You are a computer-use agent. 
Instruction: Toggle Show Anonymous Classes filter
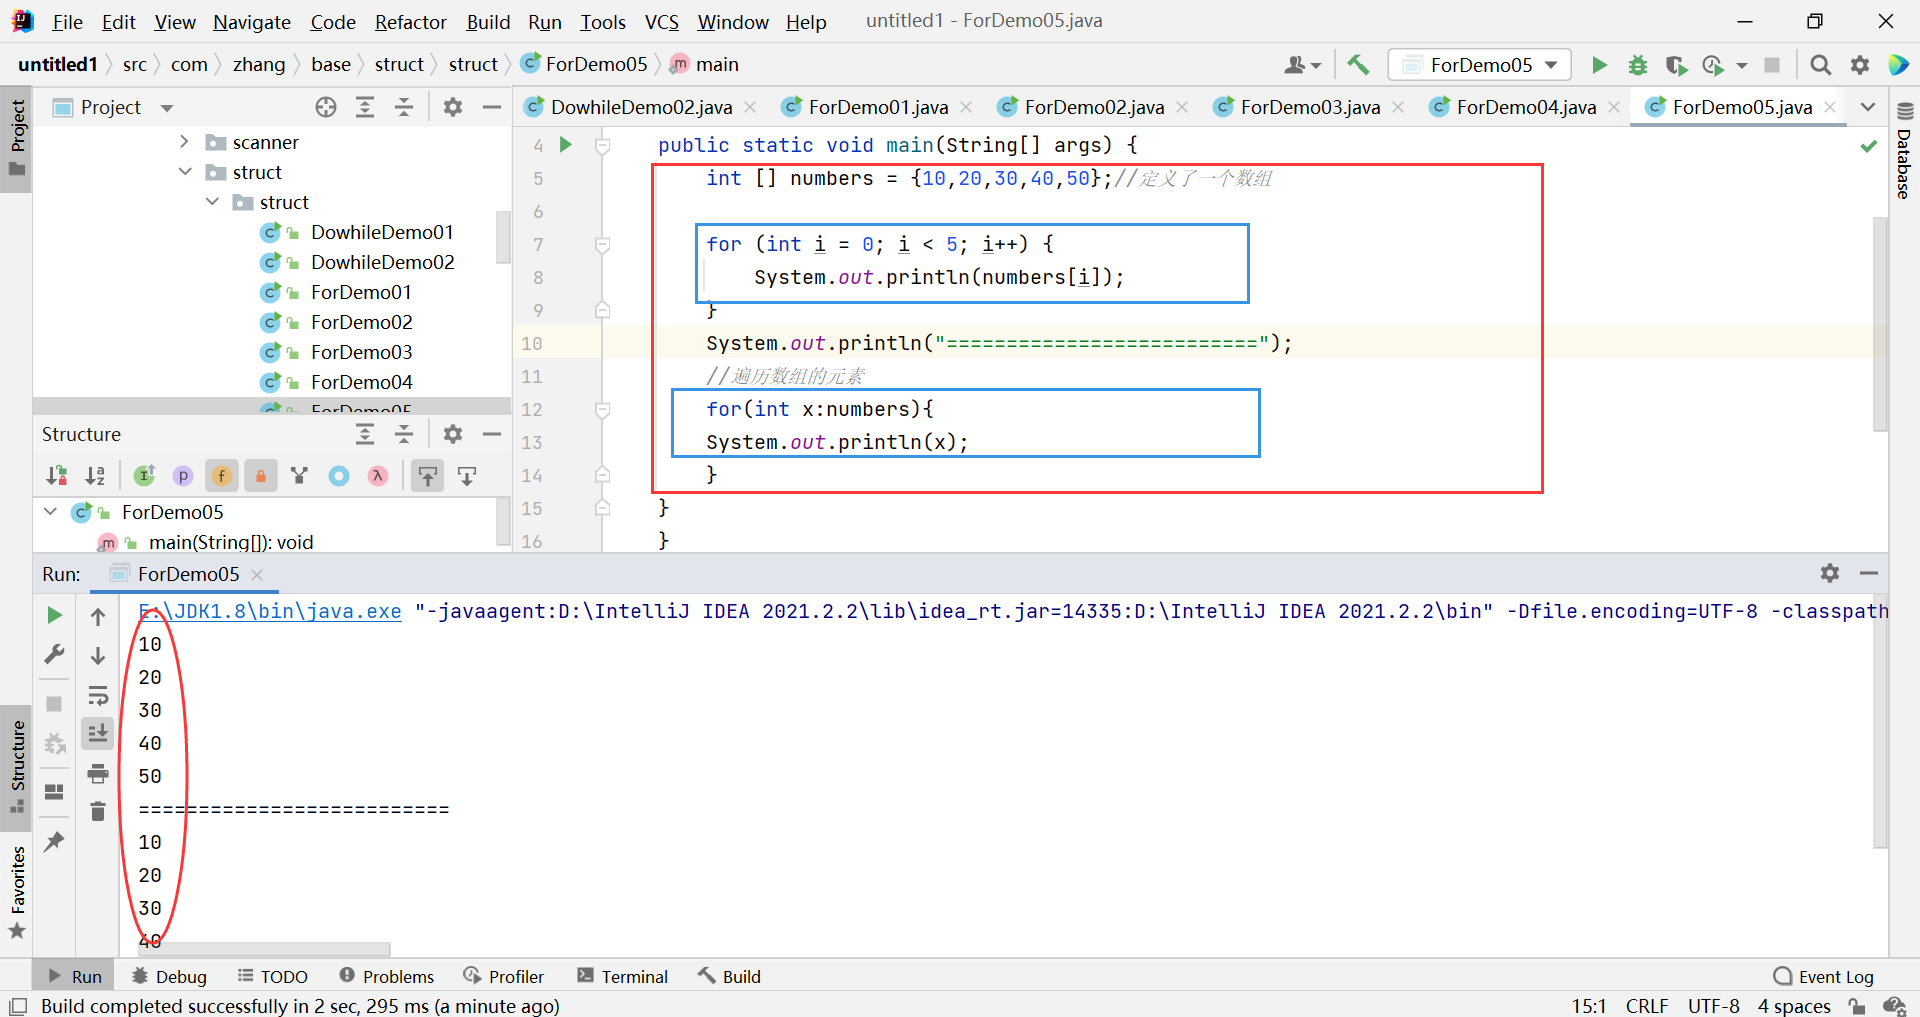pyautogui.click(x=339, y=476)
